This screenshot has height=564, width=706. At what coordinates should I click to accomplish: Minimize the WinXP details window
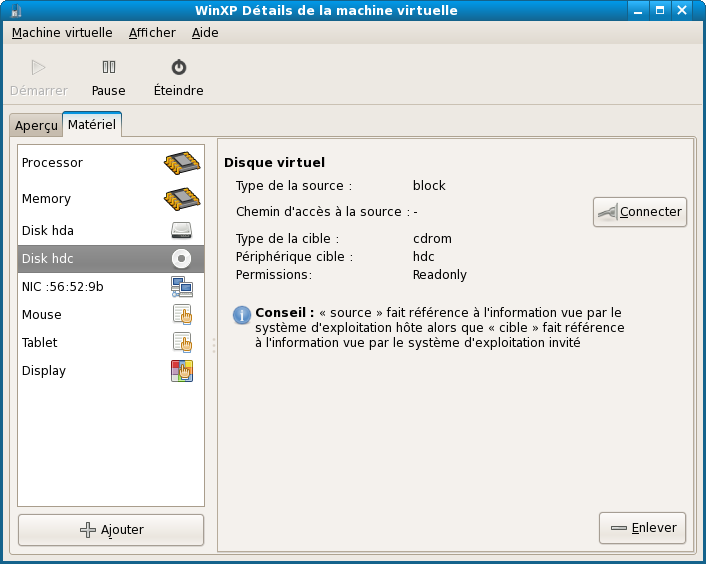(x=638, y=10)
